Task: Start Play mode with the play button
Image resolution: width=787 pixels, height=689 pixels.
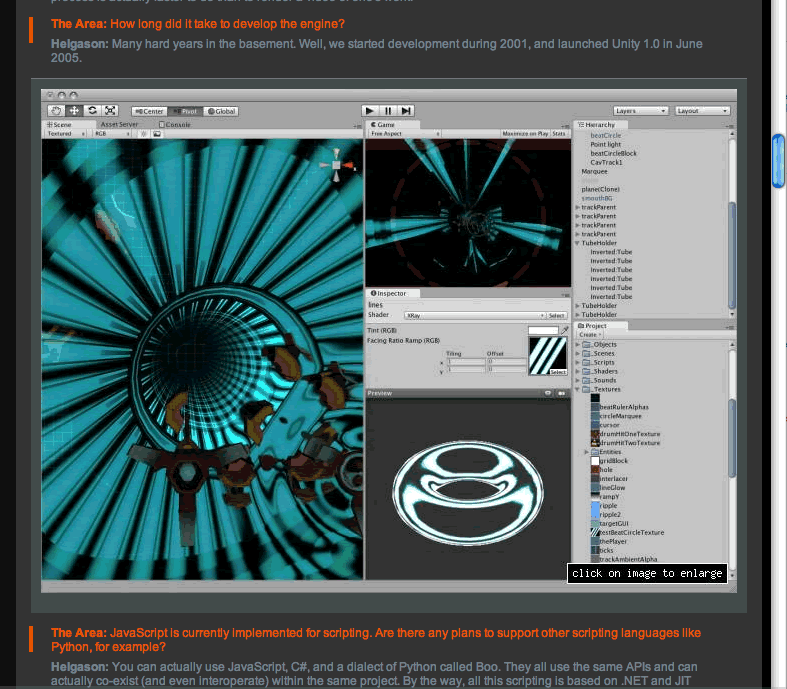Action: pyautogui.click(x=370, y=110)
